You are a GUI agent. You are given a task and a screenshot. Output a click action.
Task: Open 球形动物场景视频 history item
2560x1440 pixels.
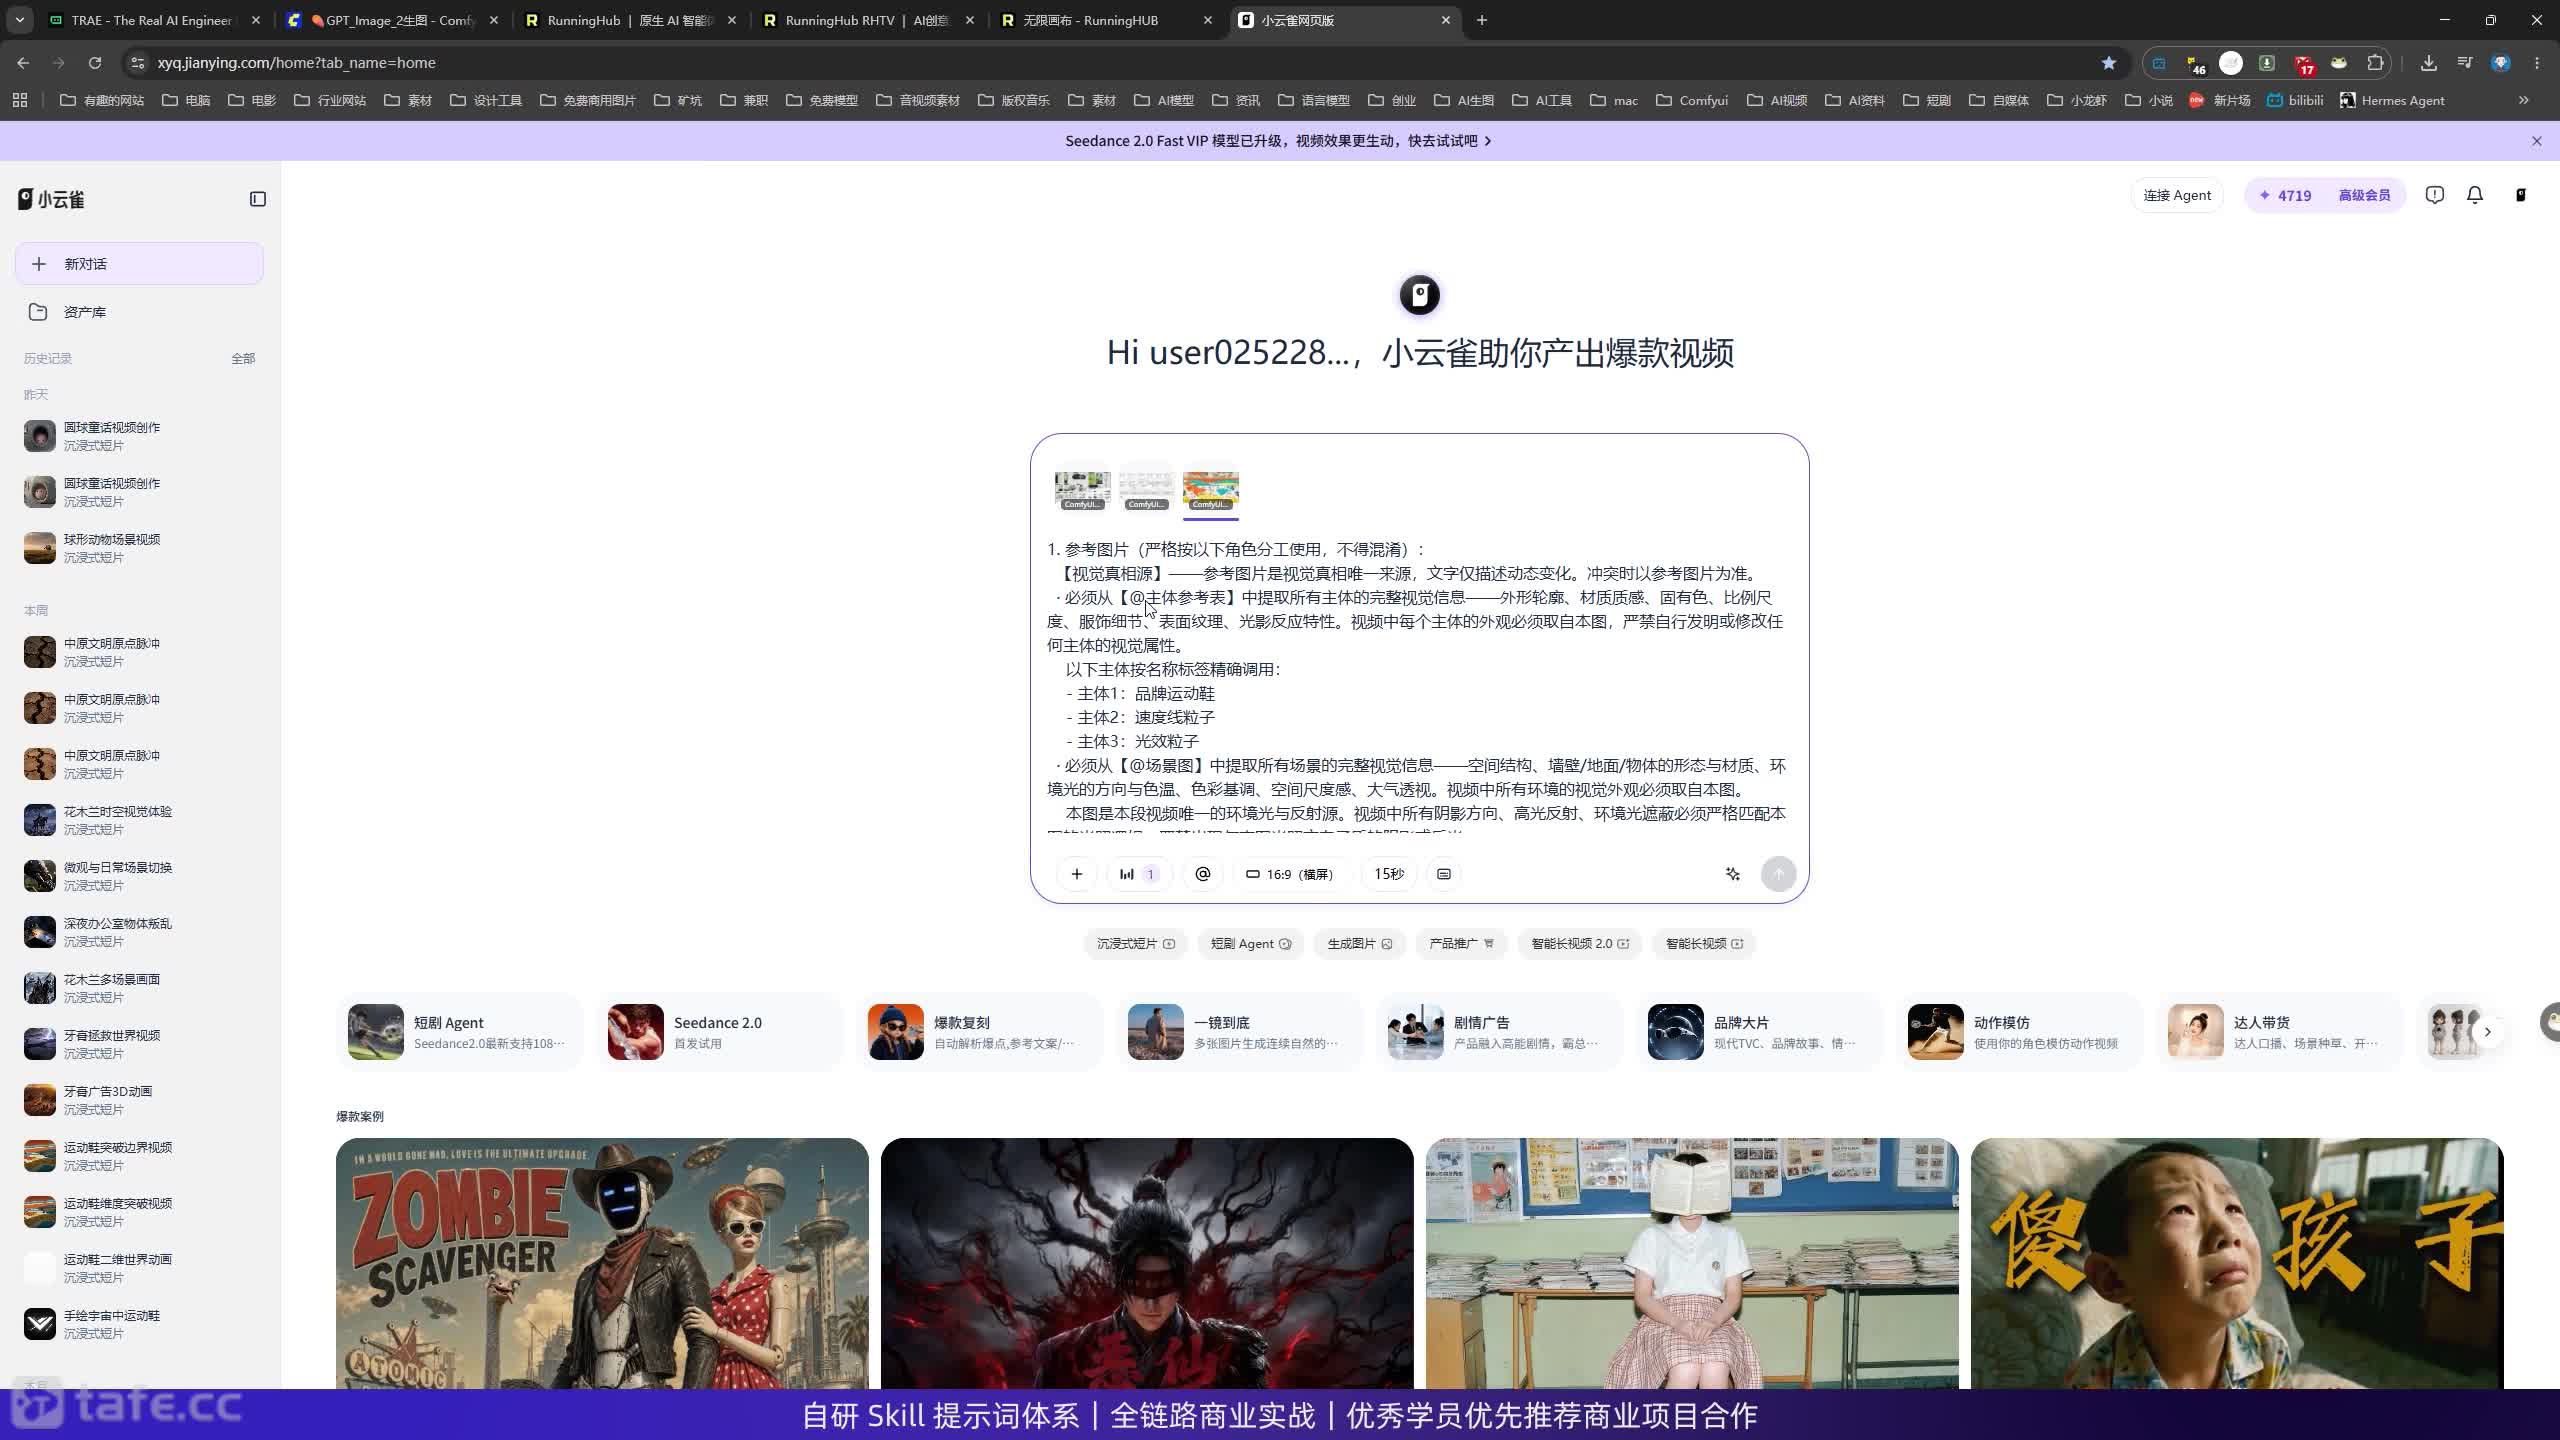[x=139, y=548]
